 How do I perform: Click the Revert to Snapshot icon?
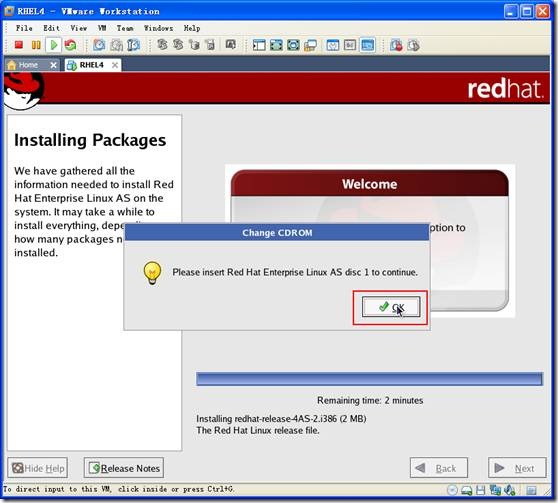[116, 45]
